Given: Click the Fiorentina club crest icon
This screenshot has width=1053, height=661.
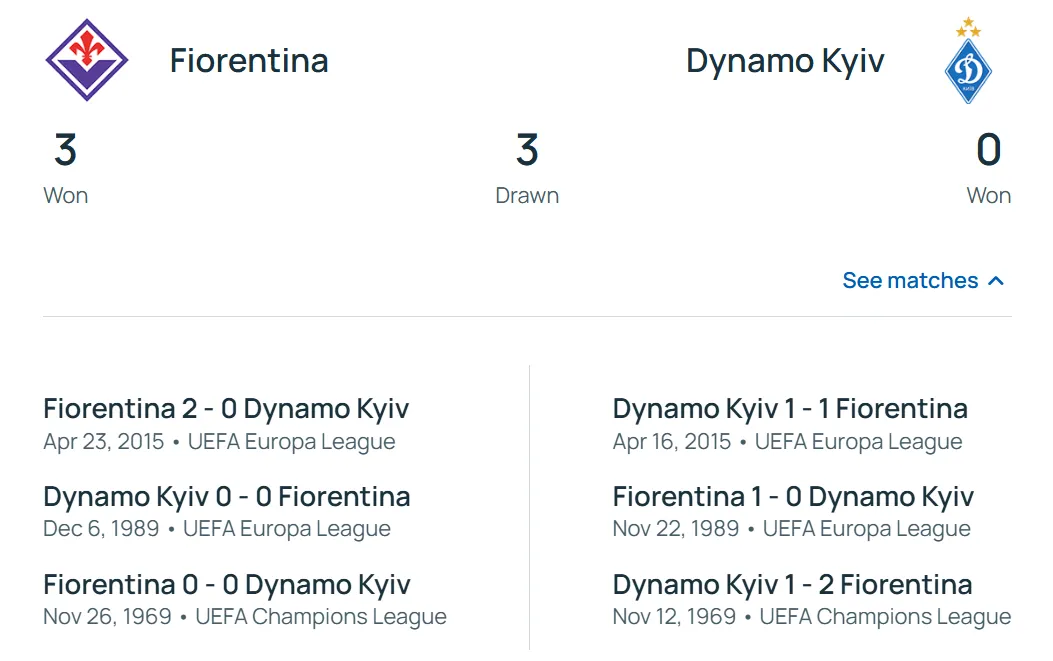Looking at the screenshot, I should (87, 60).
